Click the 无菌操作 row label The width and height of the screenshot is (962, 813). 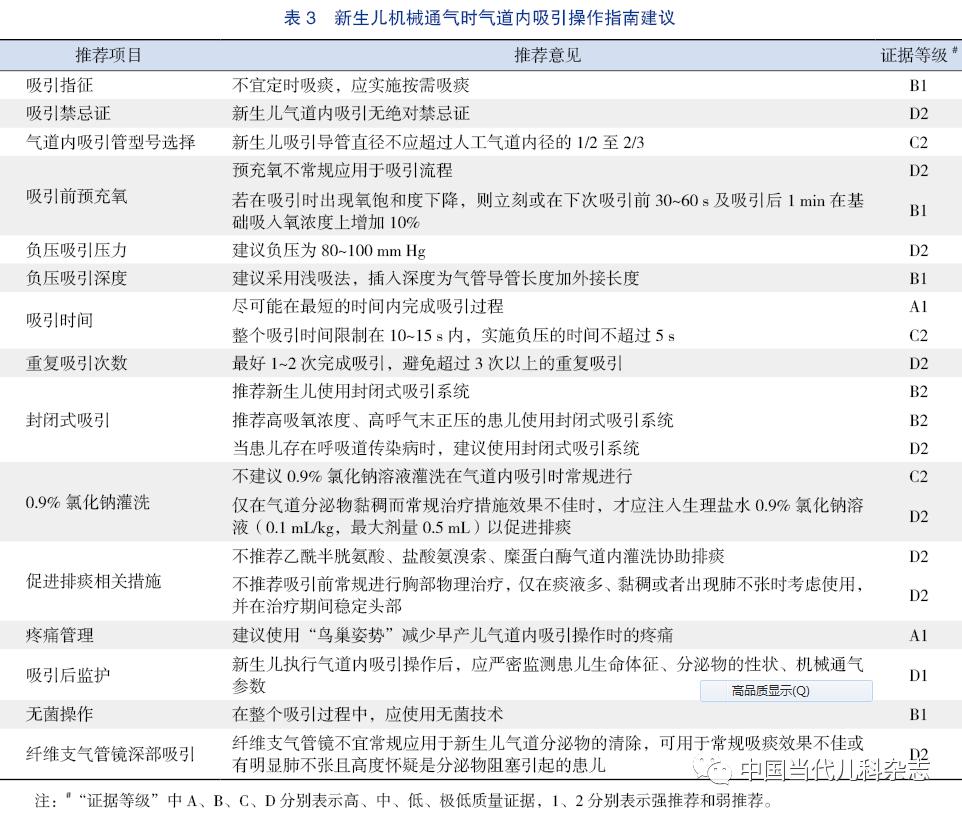point(60,714)
